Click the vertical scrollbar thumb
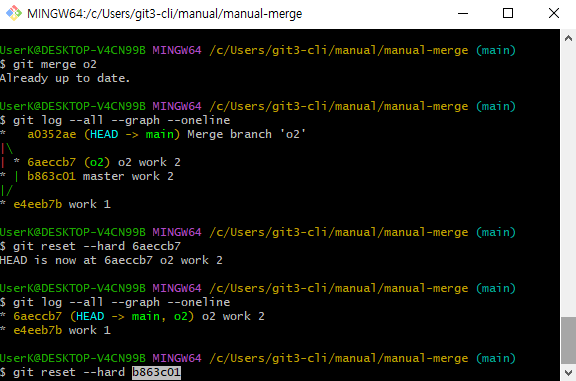Image resolution: width=576 pixels, height=381 pixels. coord(568,341)
